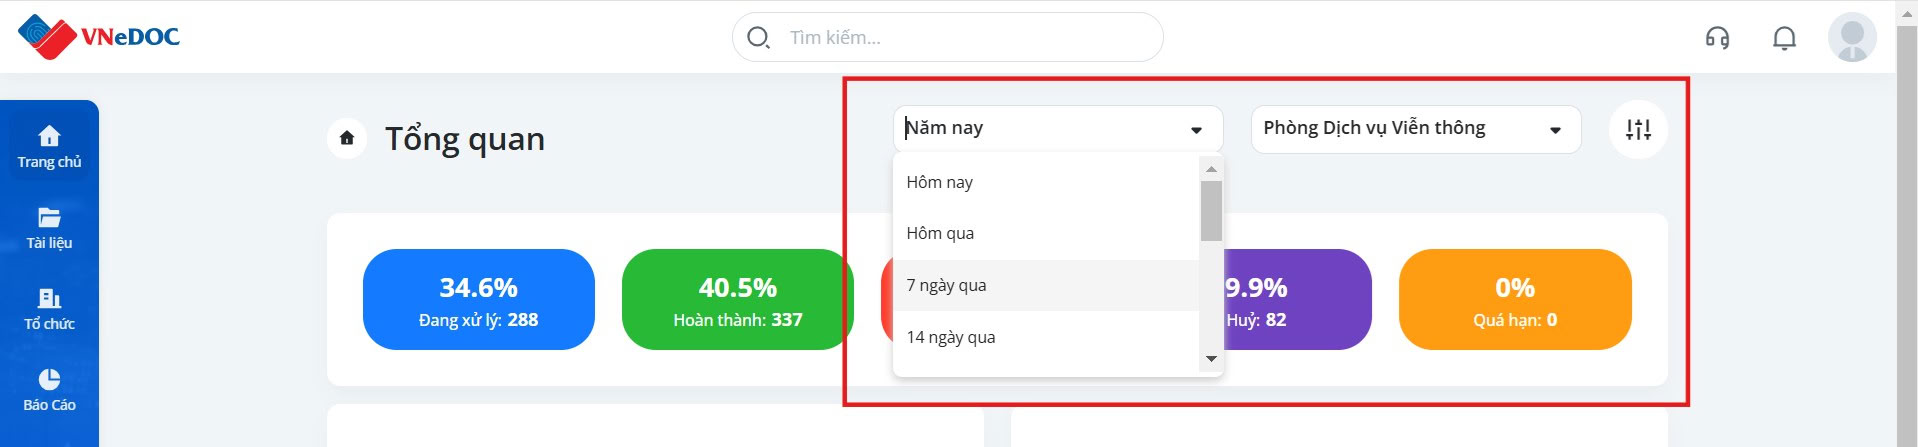Viewport: 1918px width, 447px height.
Task: Click the home breadcrumb icon beside Tổng quan
Action: point(347,138)
